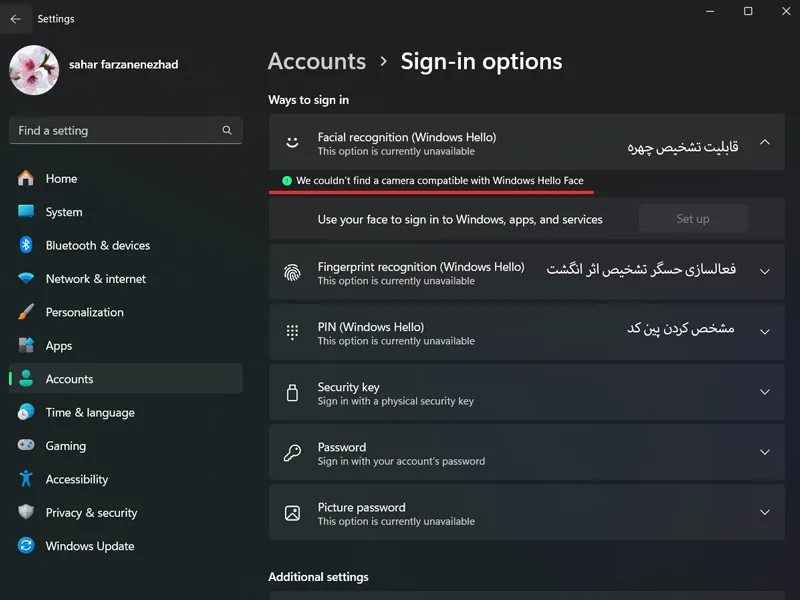Click the Password key icon

(292, 453)
